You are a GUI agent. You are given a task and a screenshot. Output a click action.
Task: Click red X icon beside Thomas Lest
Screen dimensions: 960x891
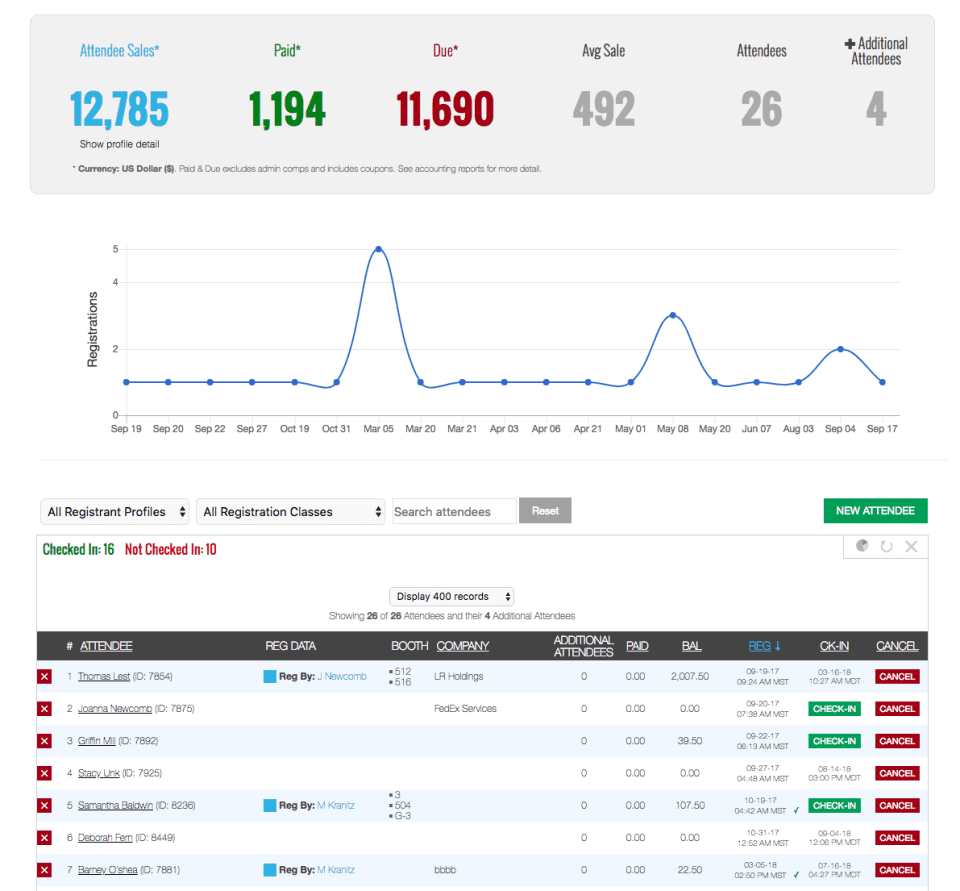45,677
